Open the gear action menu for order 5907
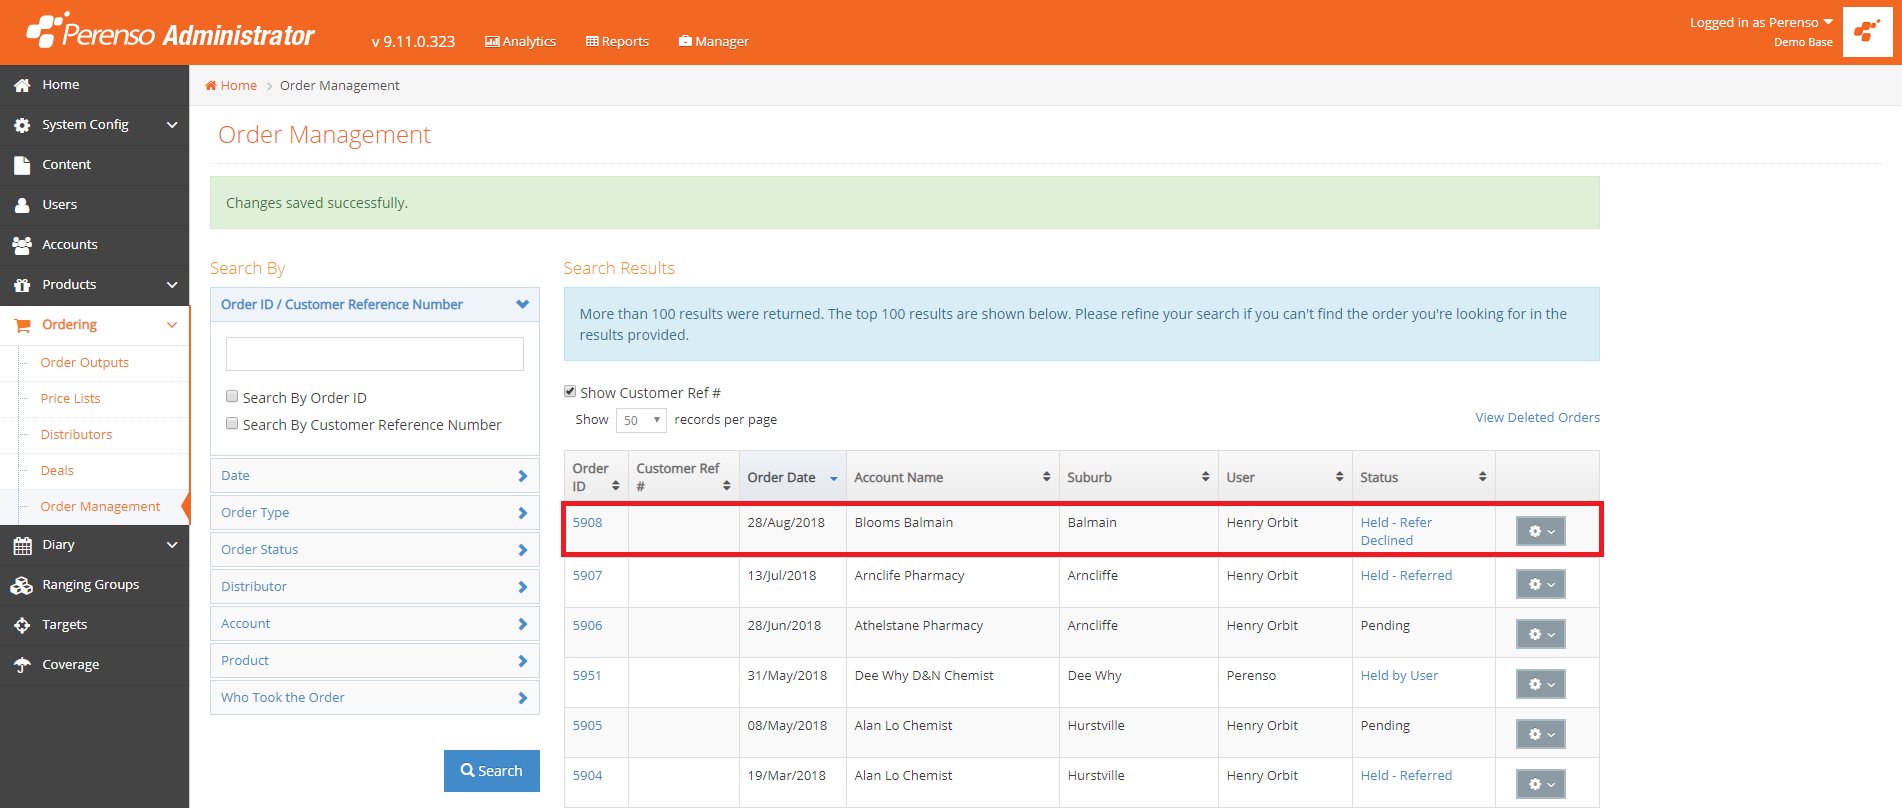 (x=1541, y=584)
